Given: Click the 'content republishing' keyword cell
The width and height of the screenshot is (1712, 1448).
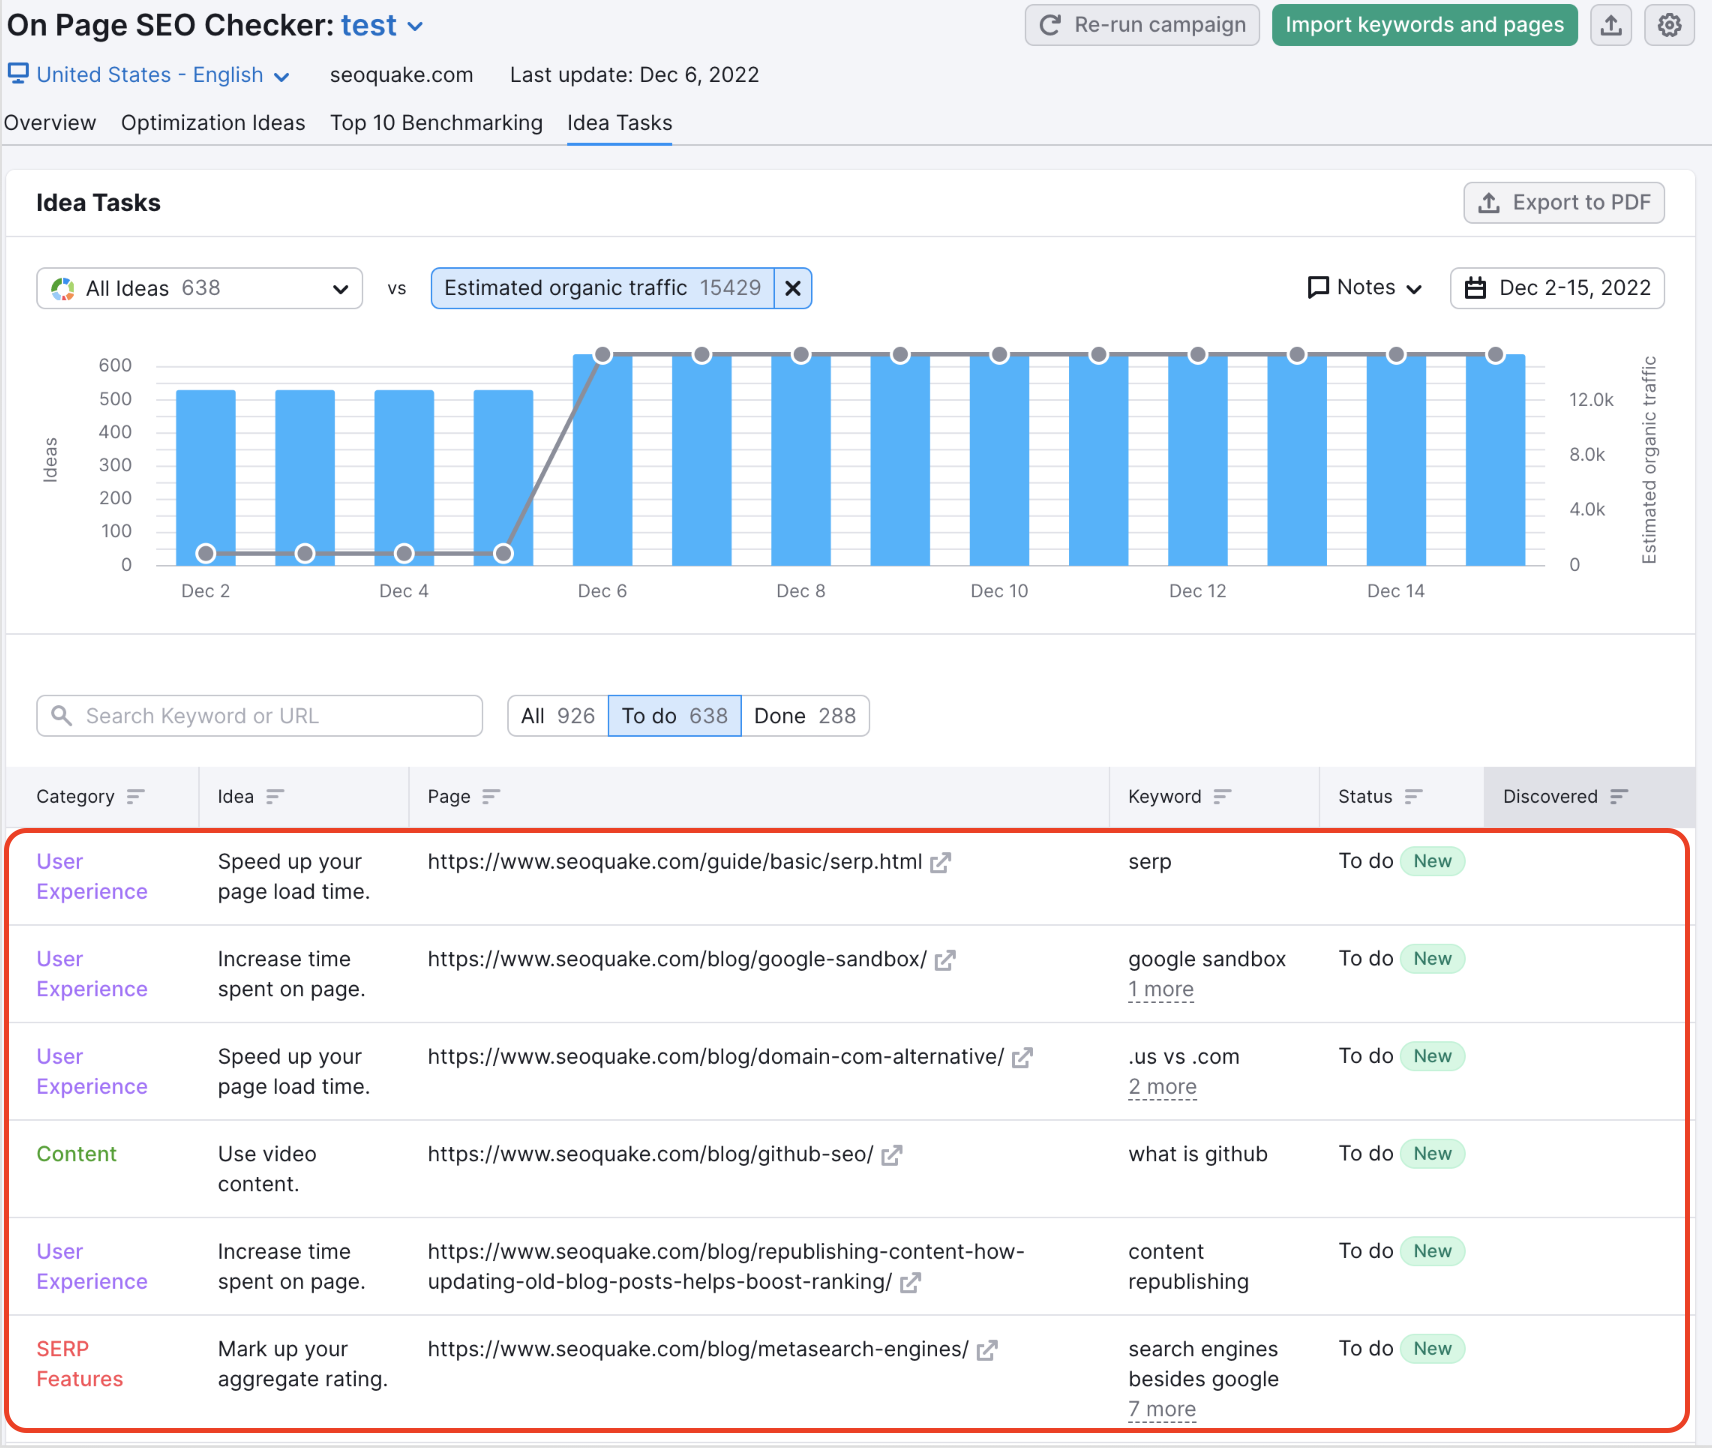Looking at the screenshot, I should click(1188, 1267).
